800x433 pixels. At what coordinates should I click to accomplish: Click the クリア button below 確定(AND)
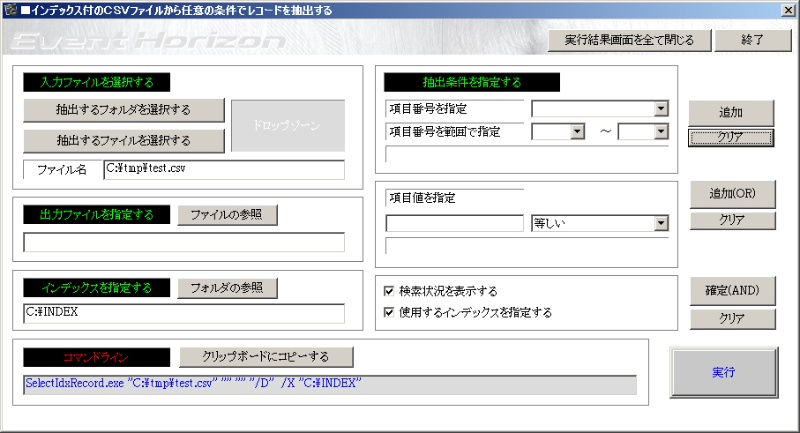tap(733, 319)
